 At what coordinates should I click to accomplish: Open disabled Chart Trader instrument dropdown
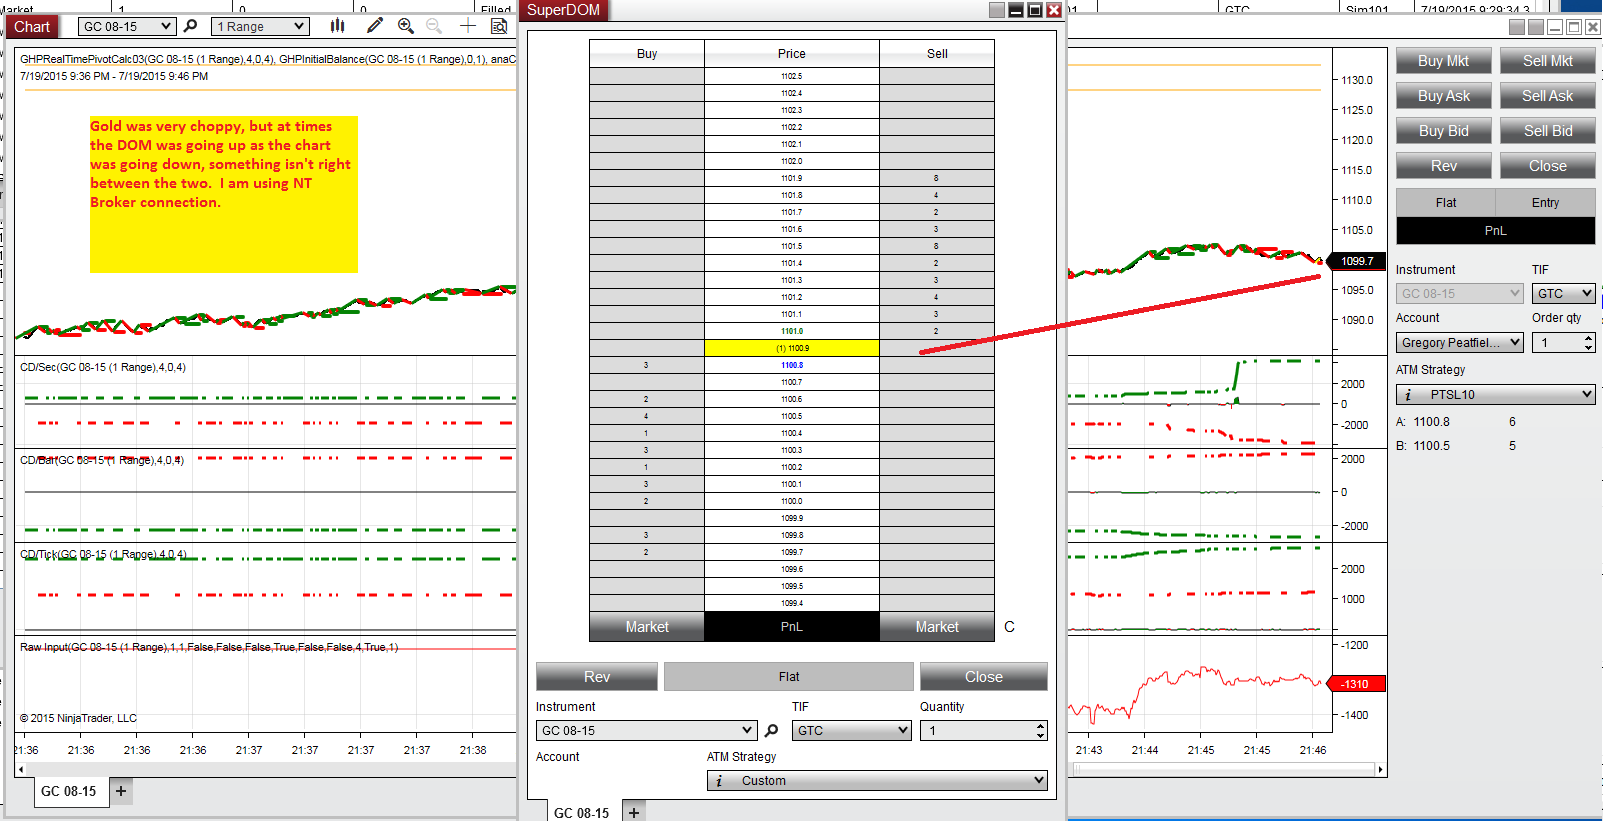[x=1460, y=294]
